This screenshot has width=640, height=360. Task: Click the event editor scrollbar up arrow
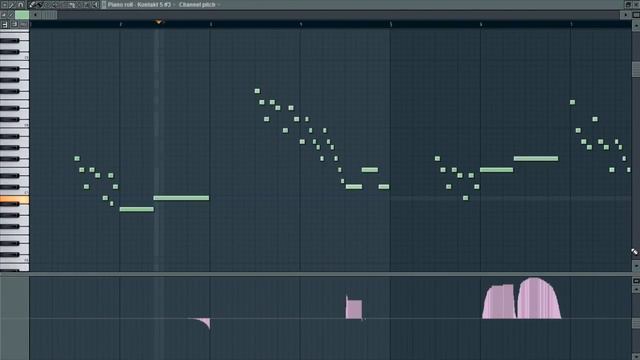(636, 289)
